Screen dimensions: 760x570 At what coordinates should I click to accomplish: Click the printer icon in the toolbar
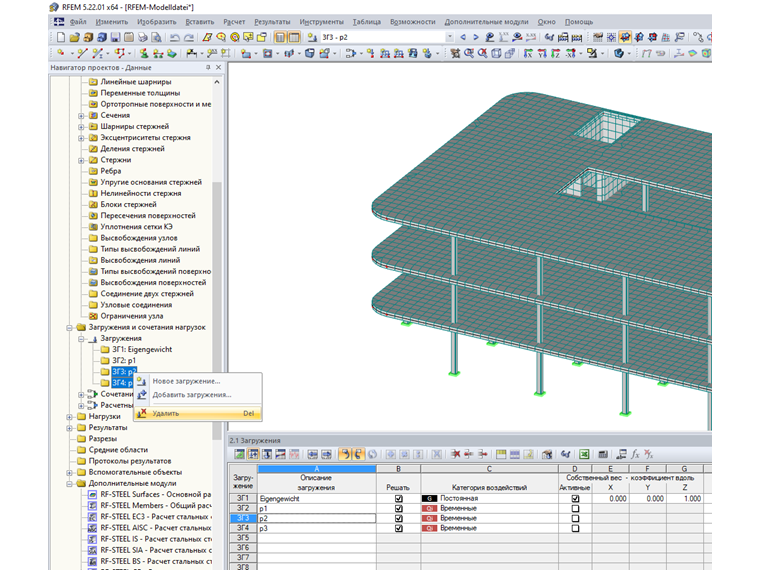(x=142, y=37)
